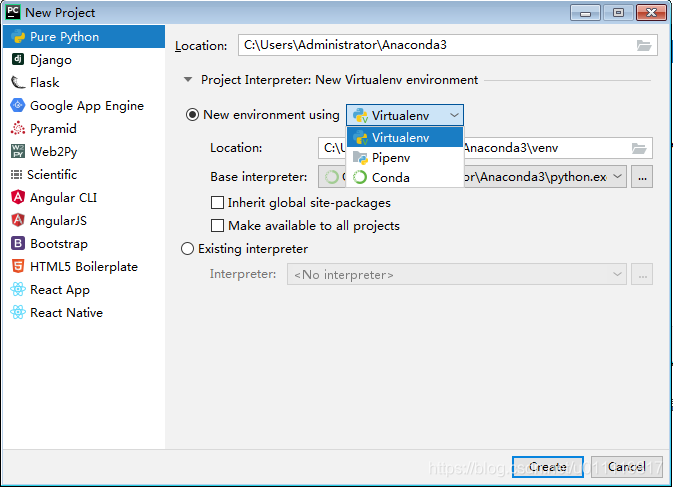This screenshot has width=673, height=487.
Task: Select Bootstrap project label
Action: 59,244
